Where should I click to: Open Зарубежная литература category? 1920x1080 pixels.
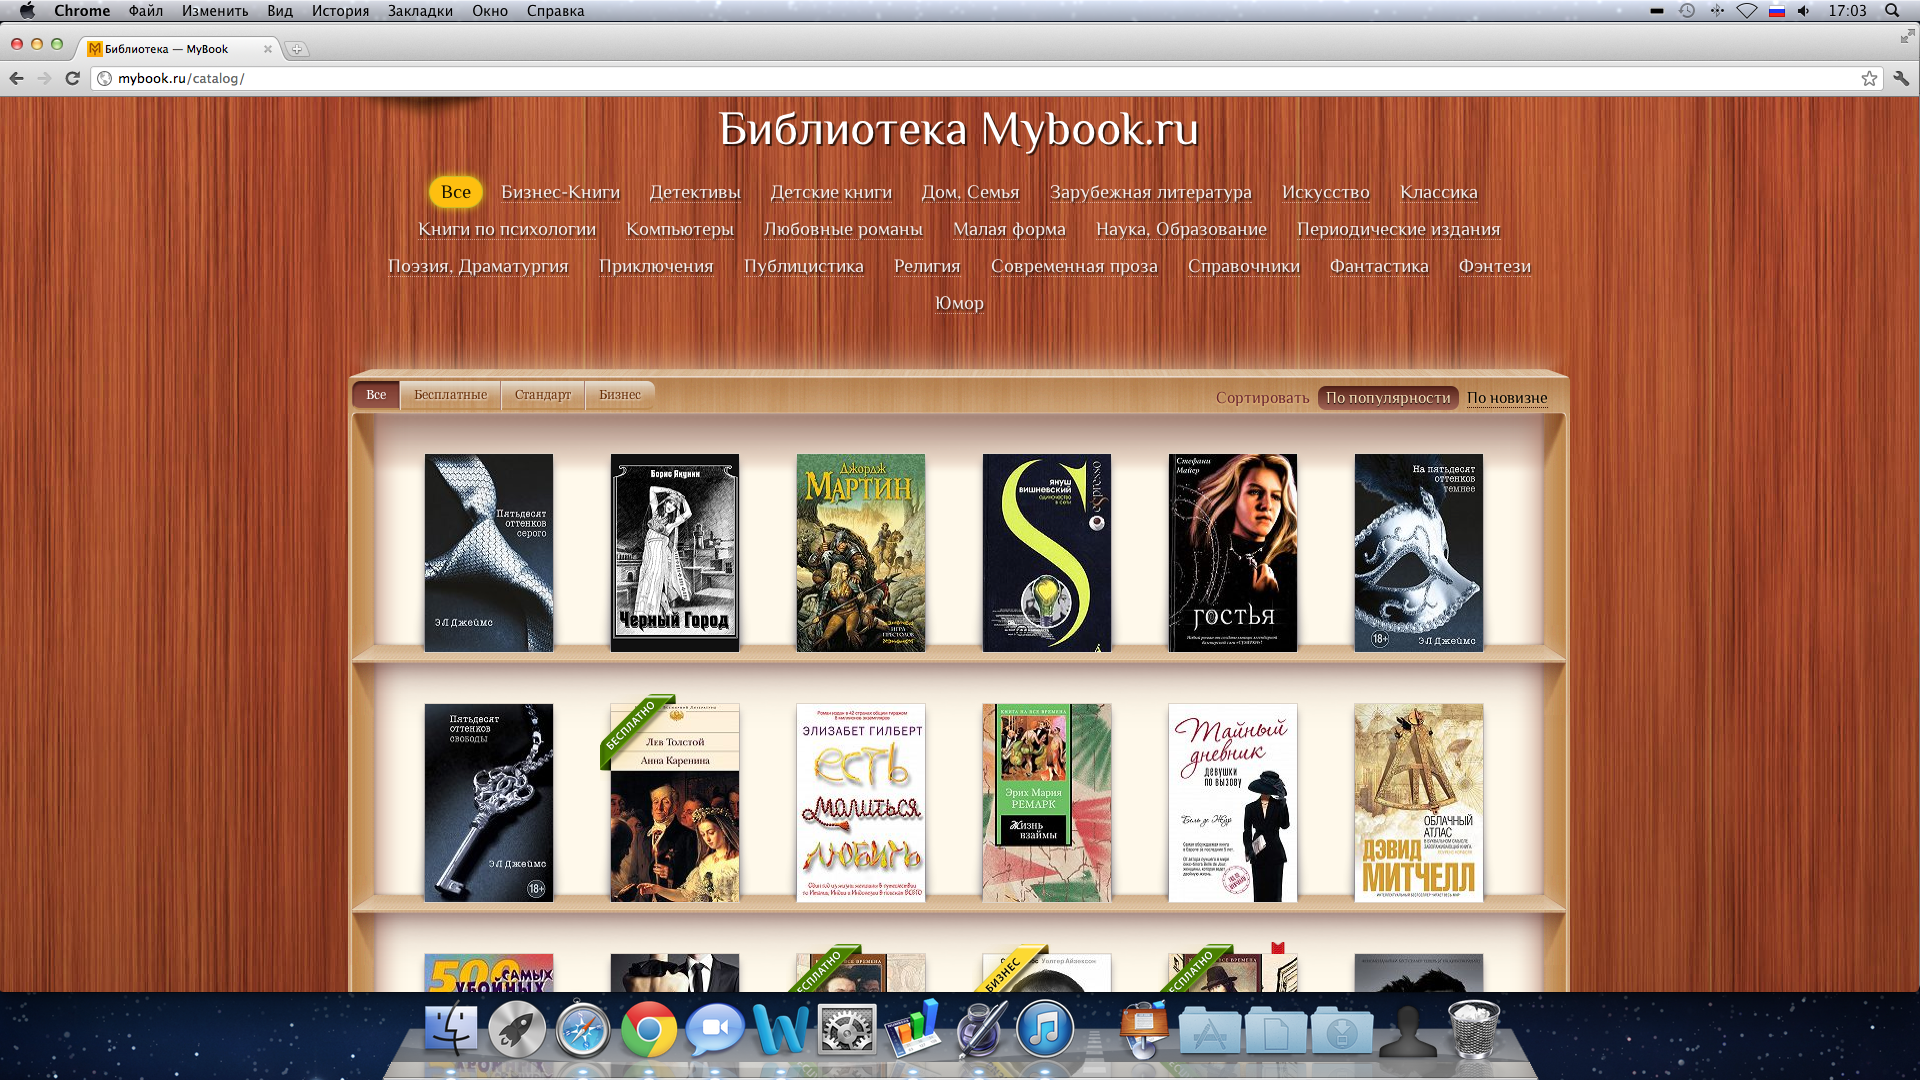click(1151, 192)
